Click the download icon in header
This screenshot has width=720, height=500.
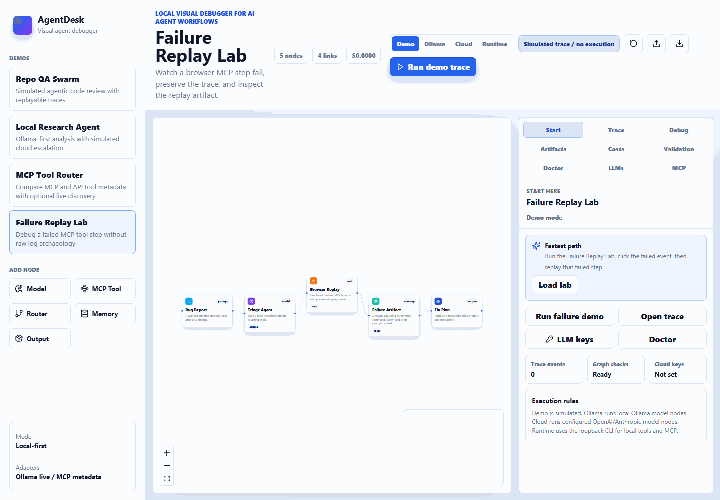(x=679, y=44)
